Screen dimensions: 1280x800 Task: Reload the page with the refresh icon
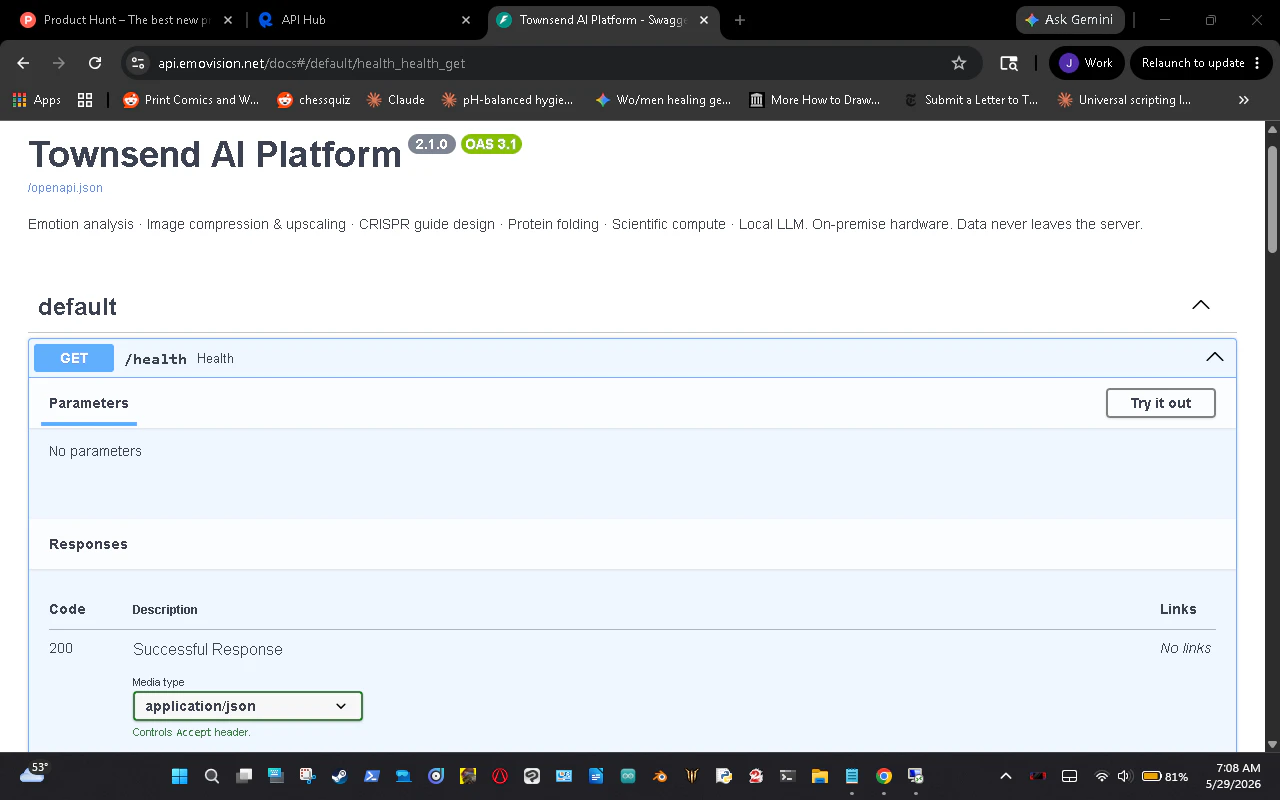(95, 63)
